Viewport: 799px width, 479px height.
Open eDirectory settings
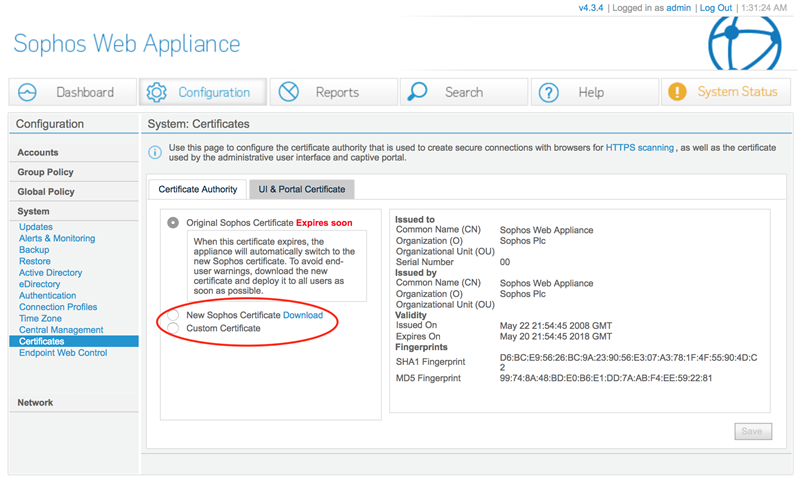40,284
